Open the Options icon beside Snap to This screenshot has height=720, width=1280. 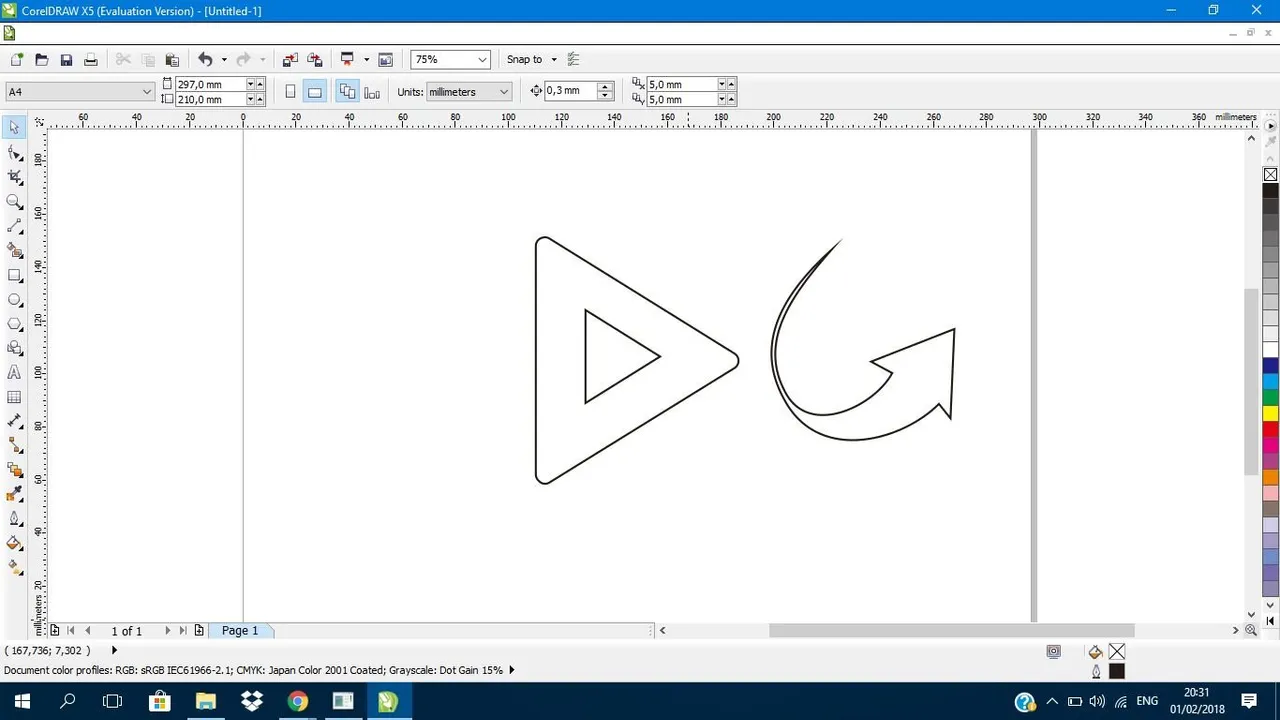coord(573,60)
